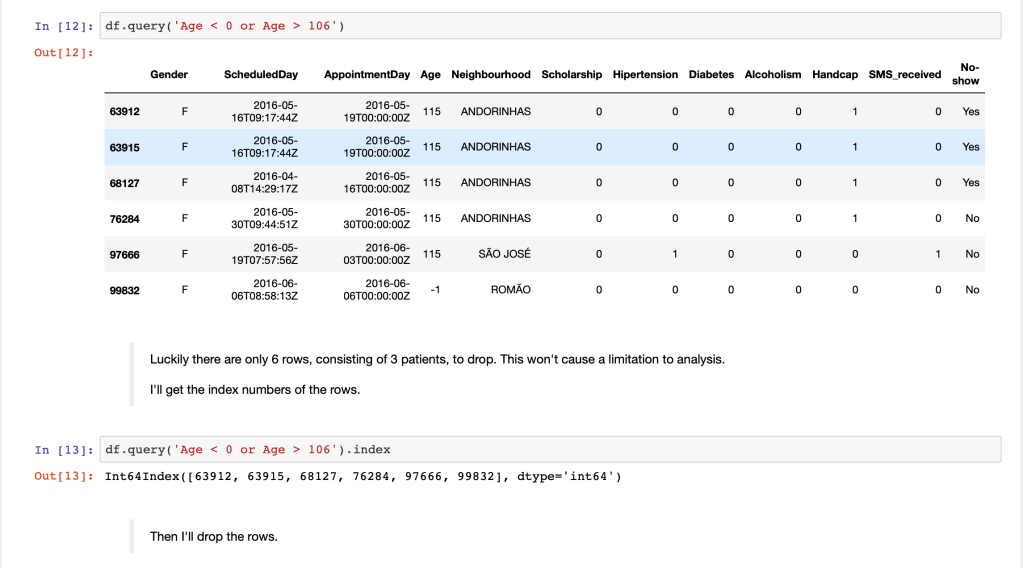1023x568 pixels.
Task: Select row index 99832 with Age -1
Action: [124, 290]
